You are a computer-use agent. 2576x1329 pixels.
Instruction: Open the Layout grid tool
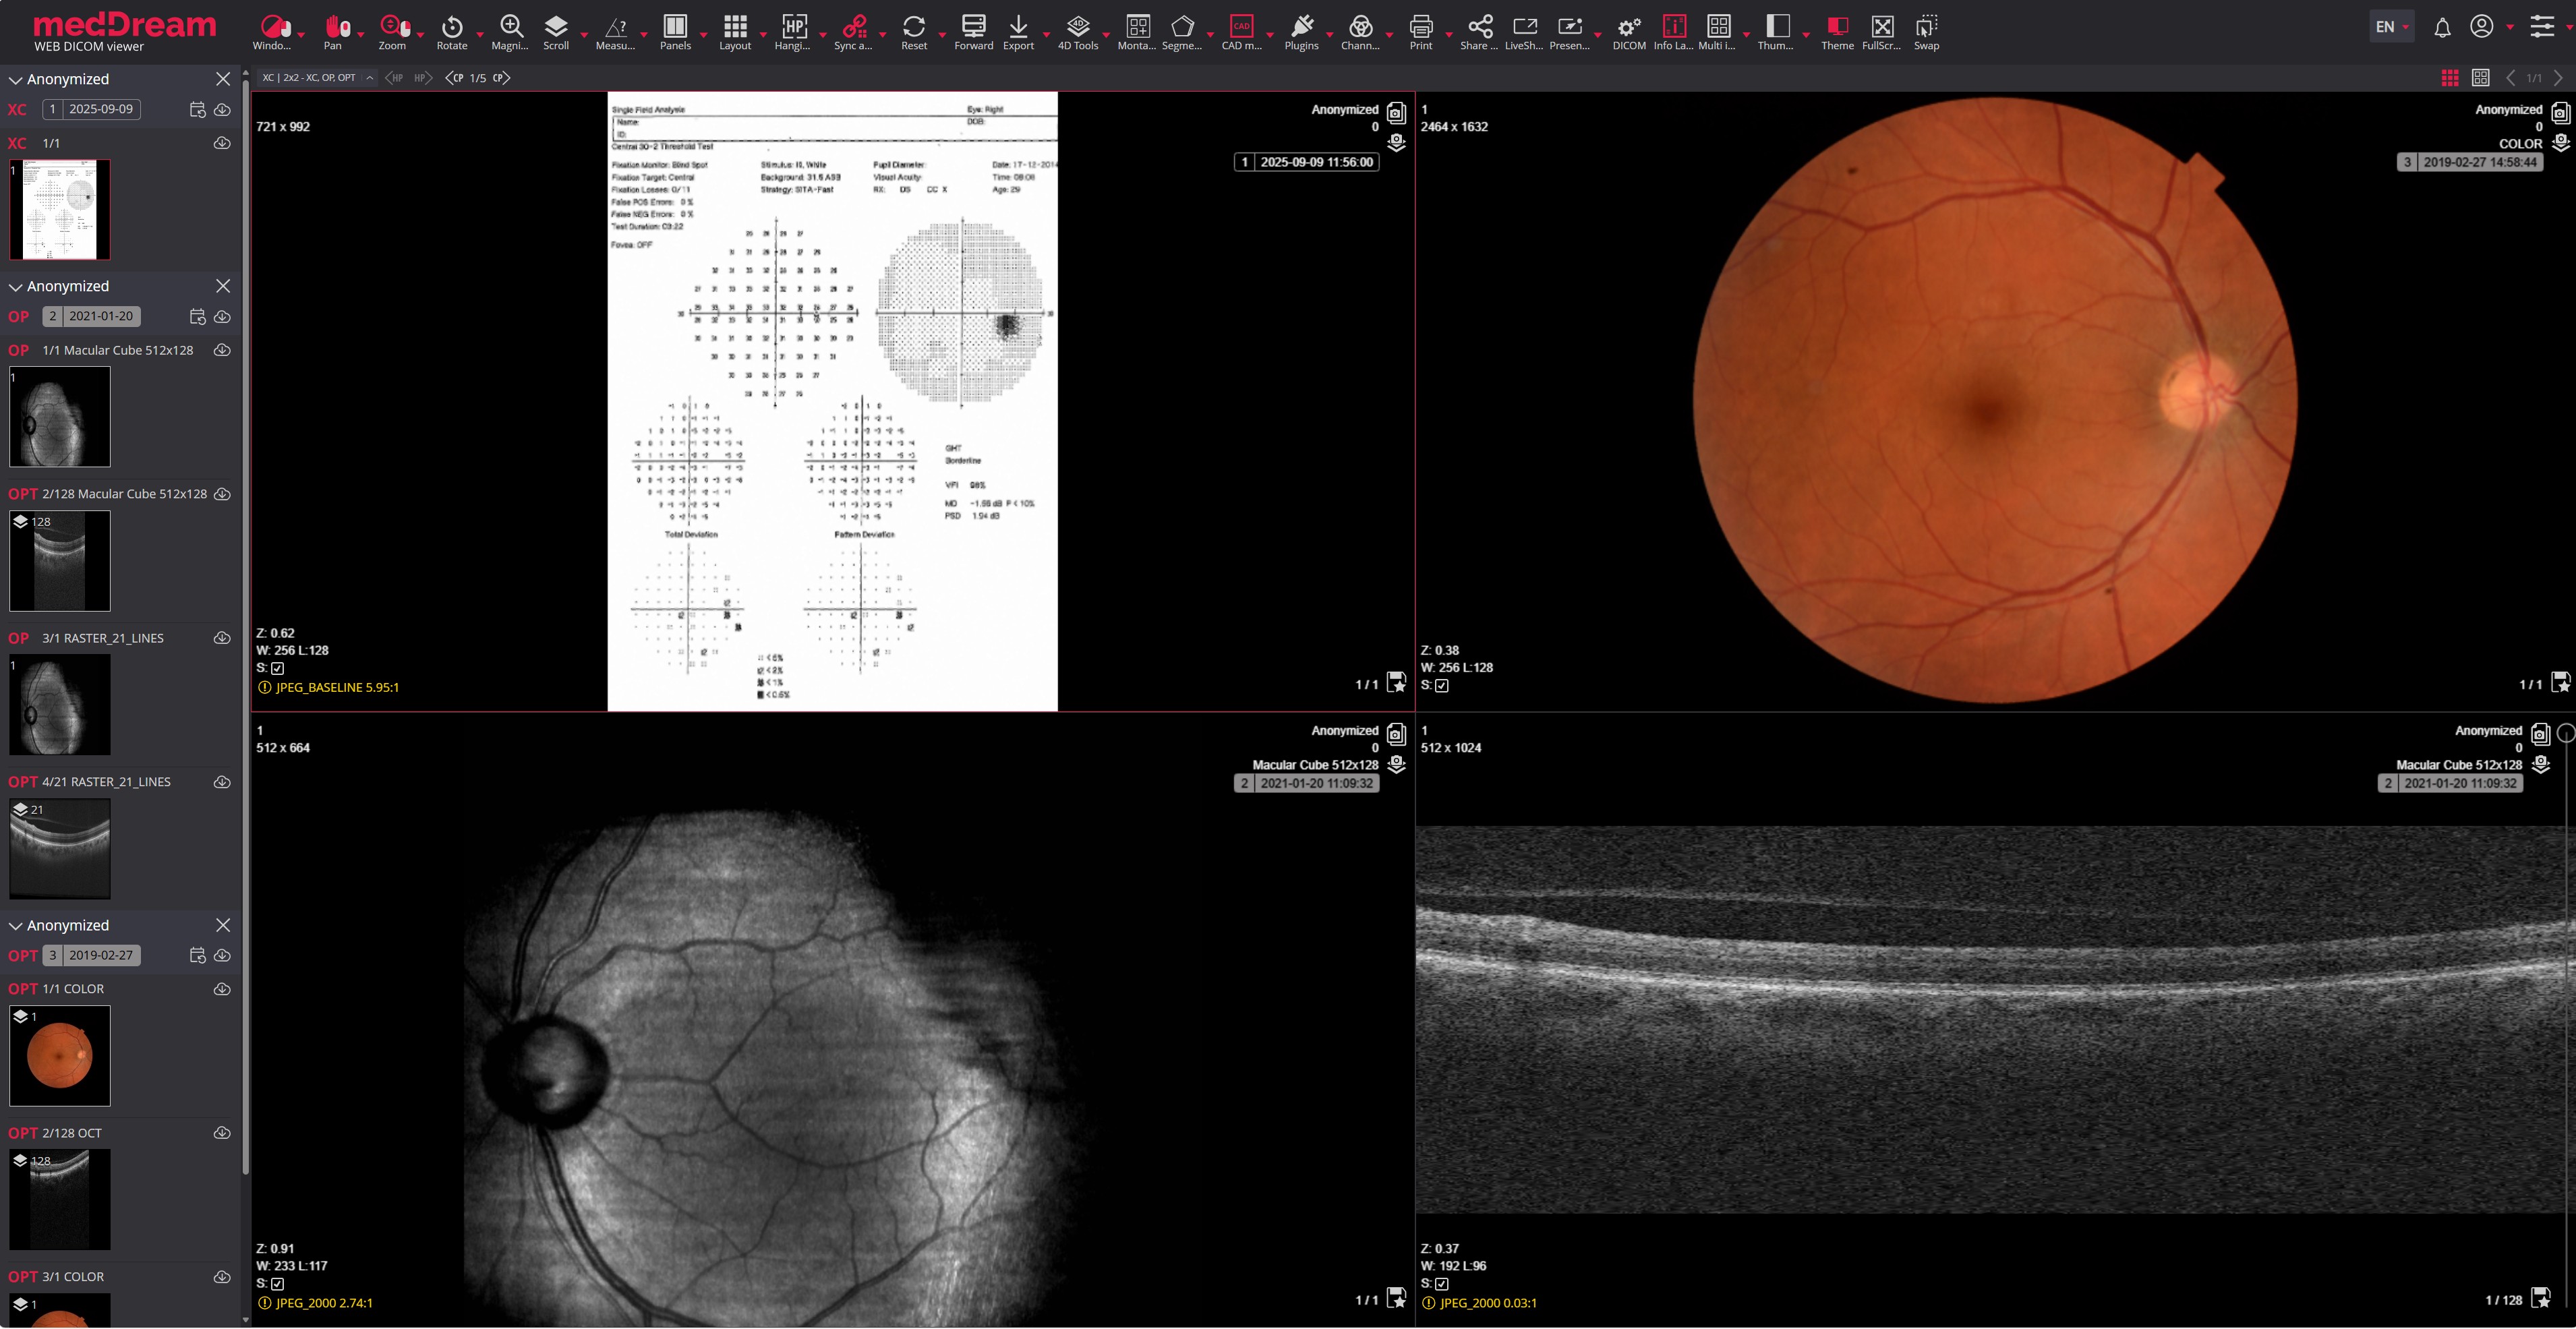tap(735, 32)
